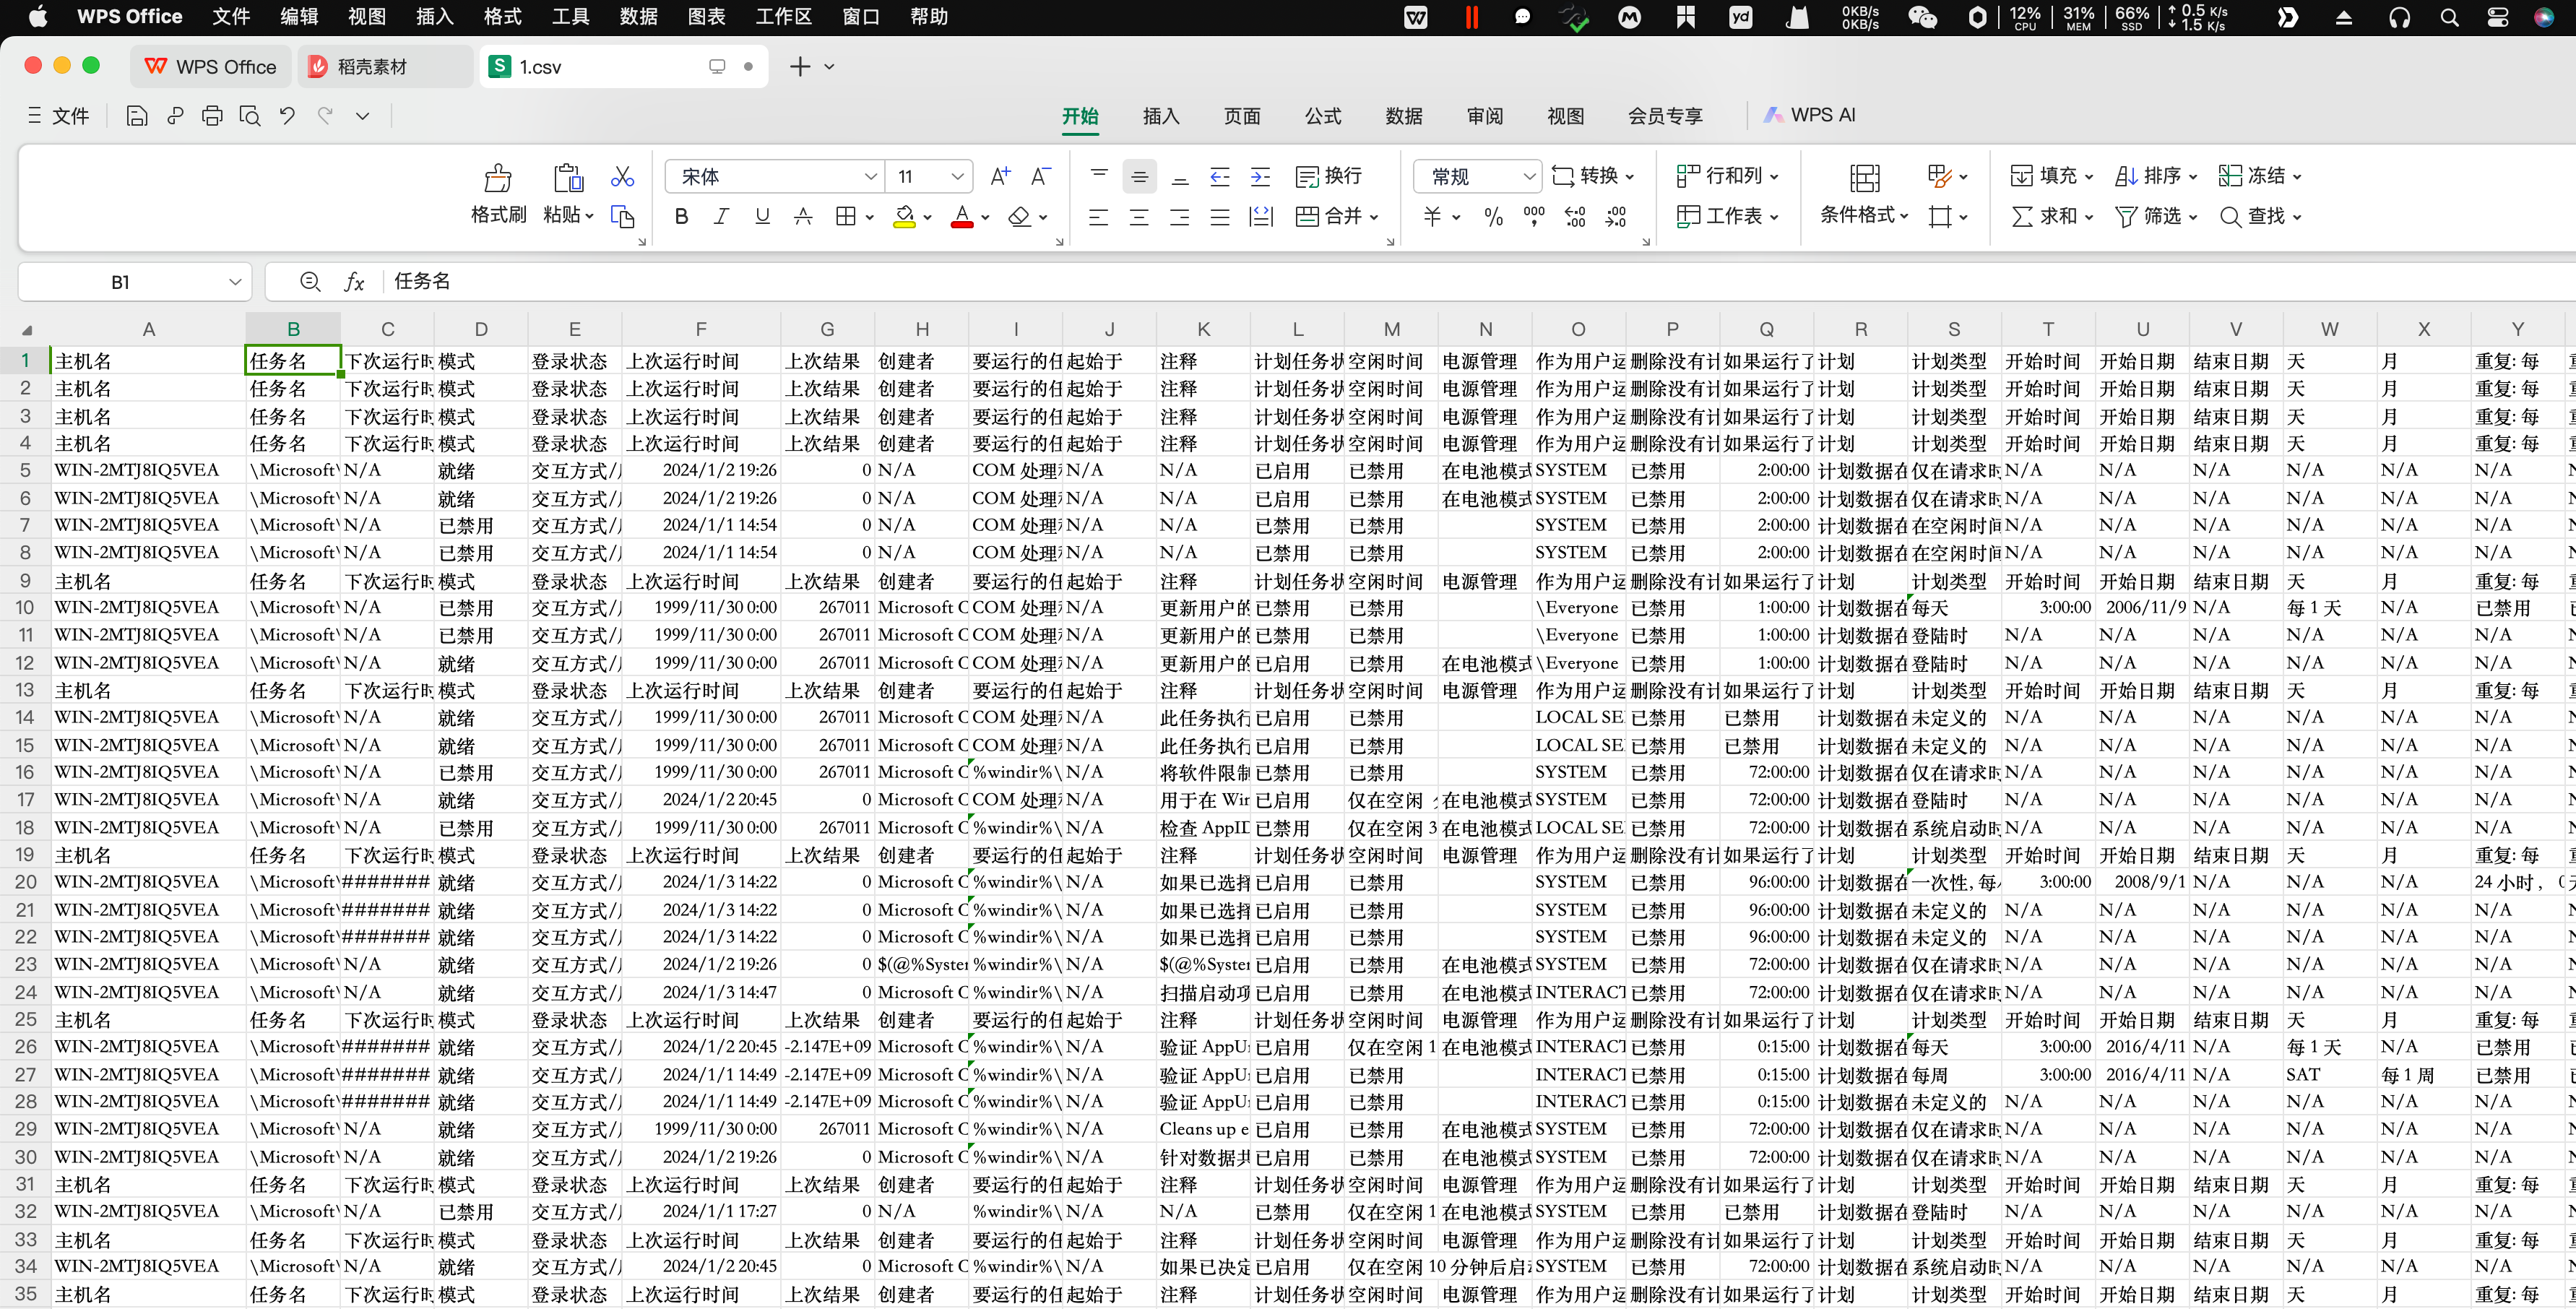Click the cell name box showing B1
2576x1309 pixels.
pos(120,283)
